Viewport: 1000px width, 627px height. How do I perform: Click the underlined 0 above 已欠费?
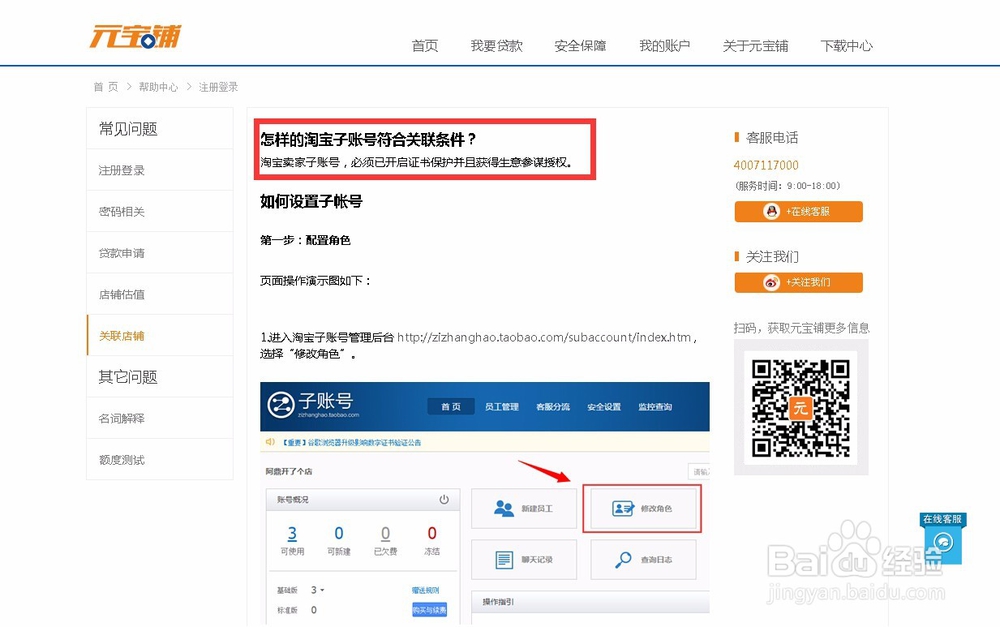[x=385, y=533]
